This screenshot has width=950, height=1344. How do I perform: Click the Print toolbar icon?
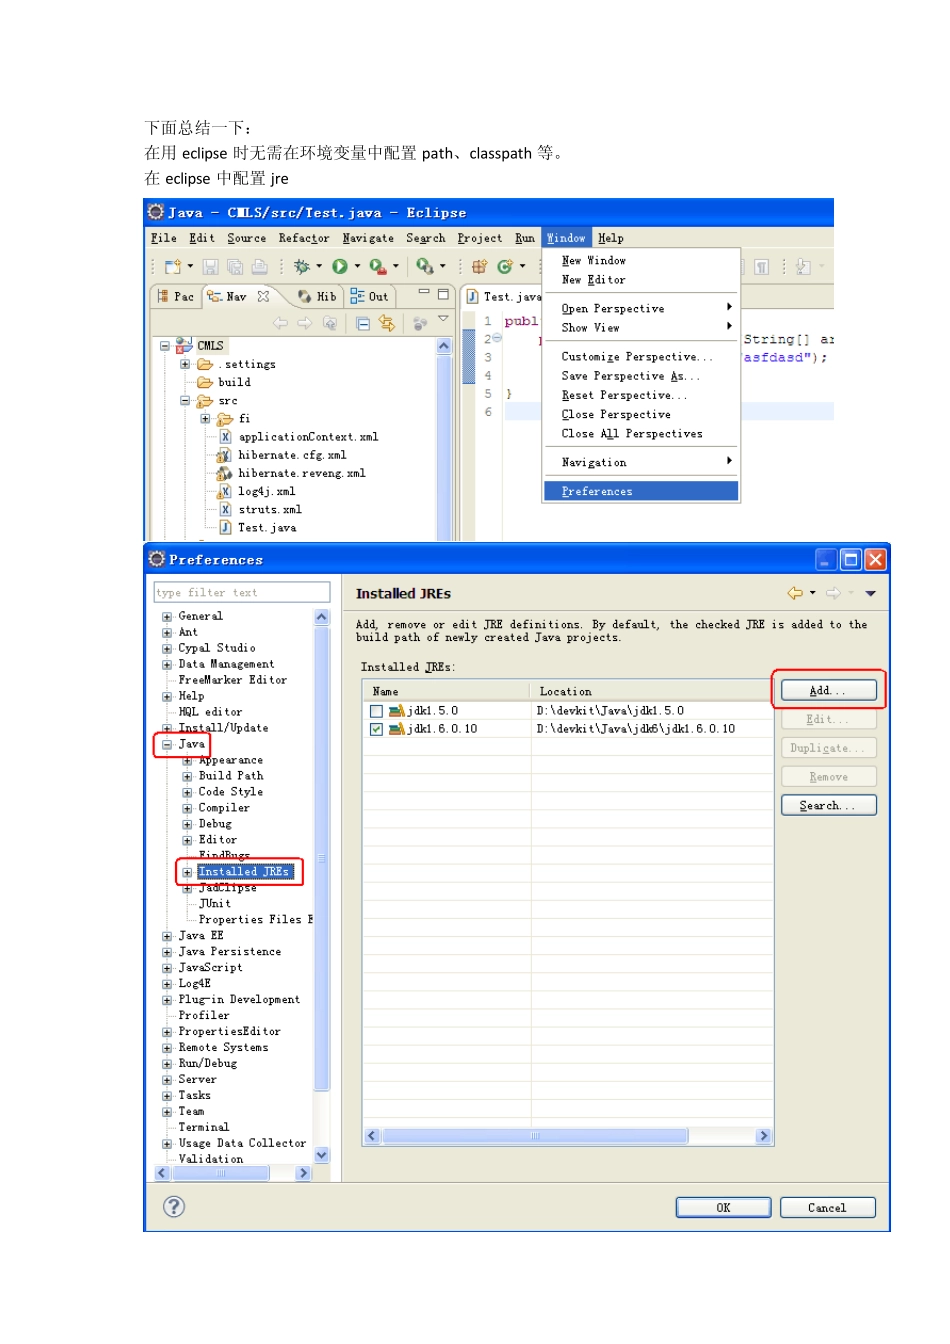pos(259,267)
